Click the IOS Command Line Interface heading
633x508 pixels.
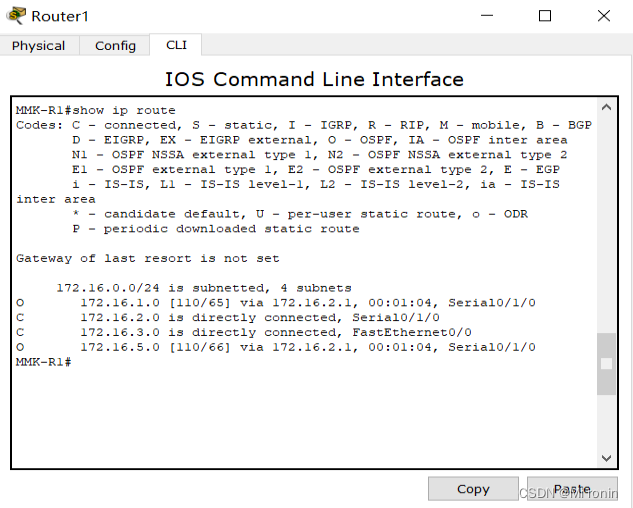point(314,79)
